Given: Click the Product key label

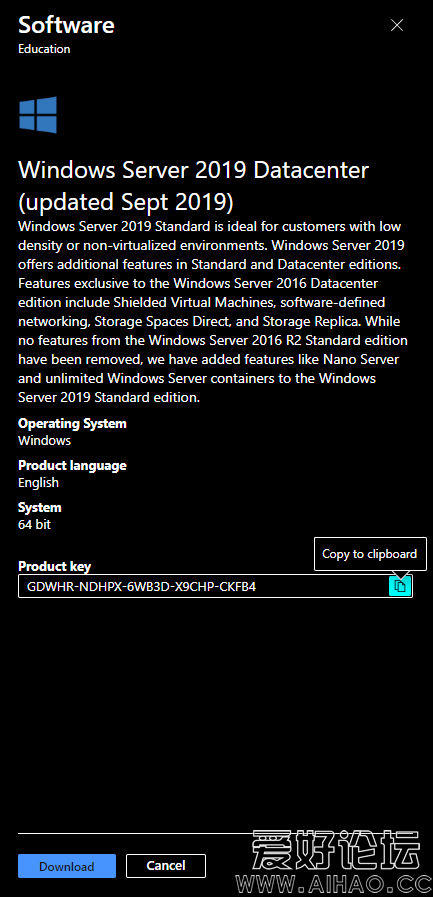Looking at the screenshot, I should 54,566.
